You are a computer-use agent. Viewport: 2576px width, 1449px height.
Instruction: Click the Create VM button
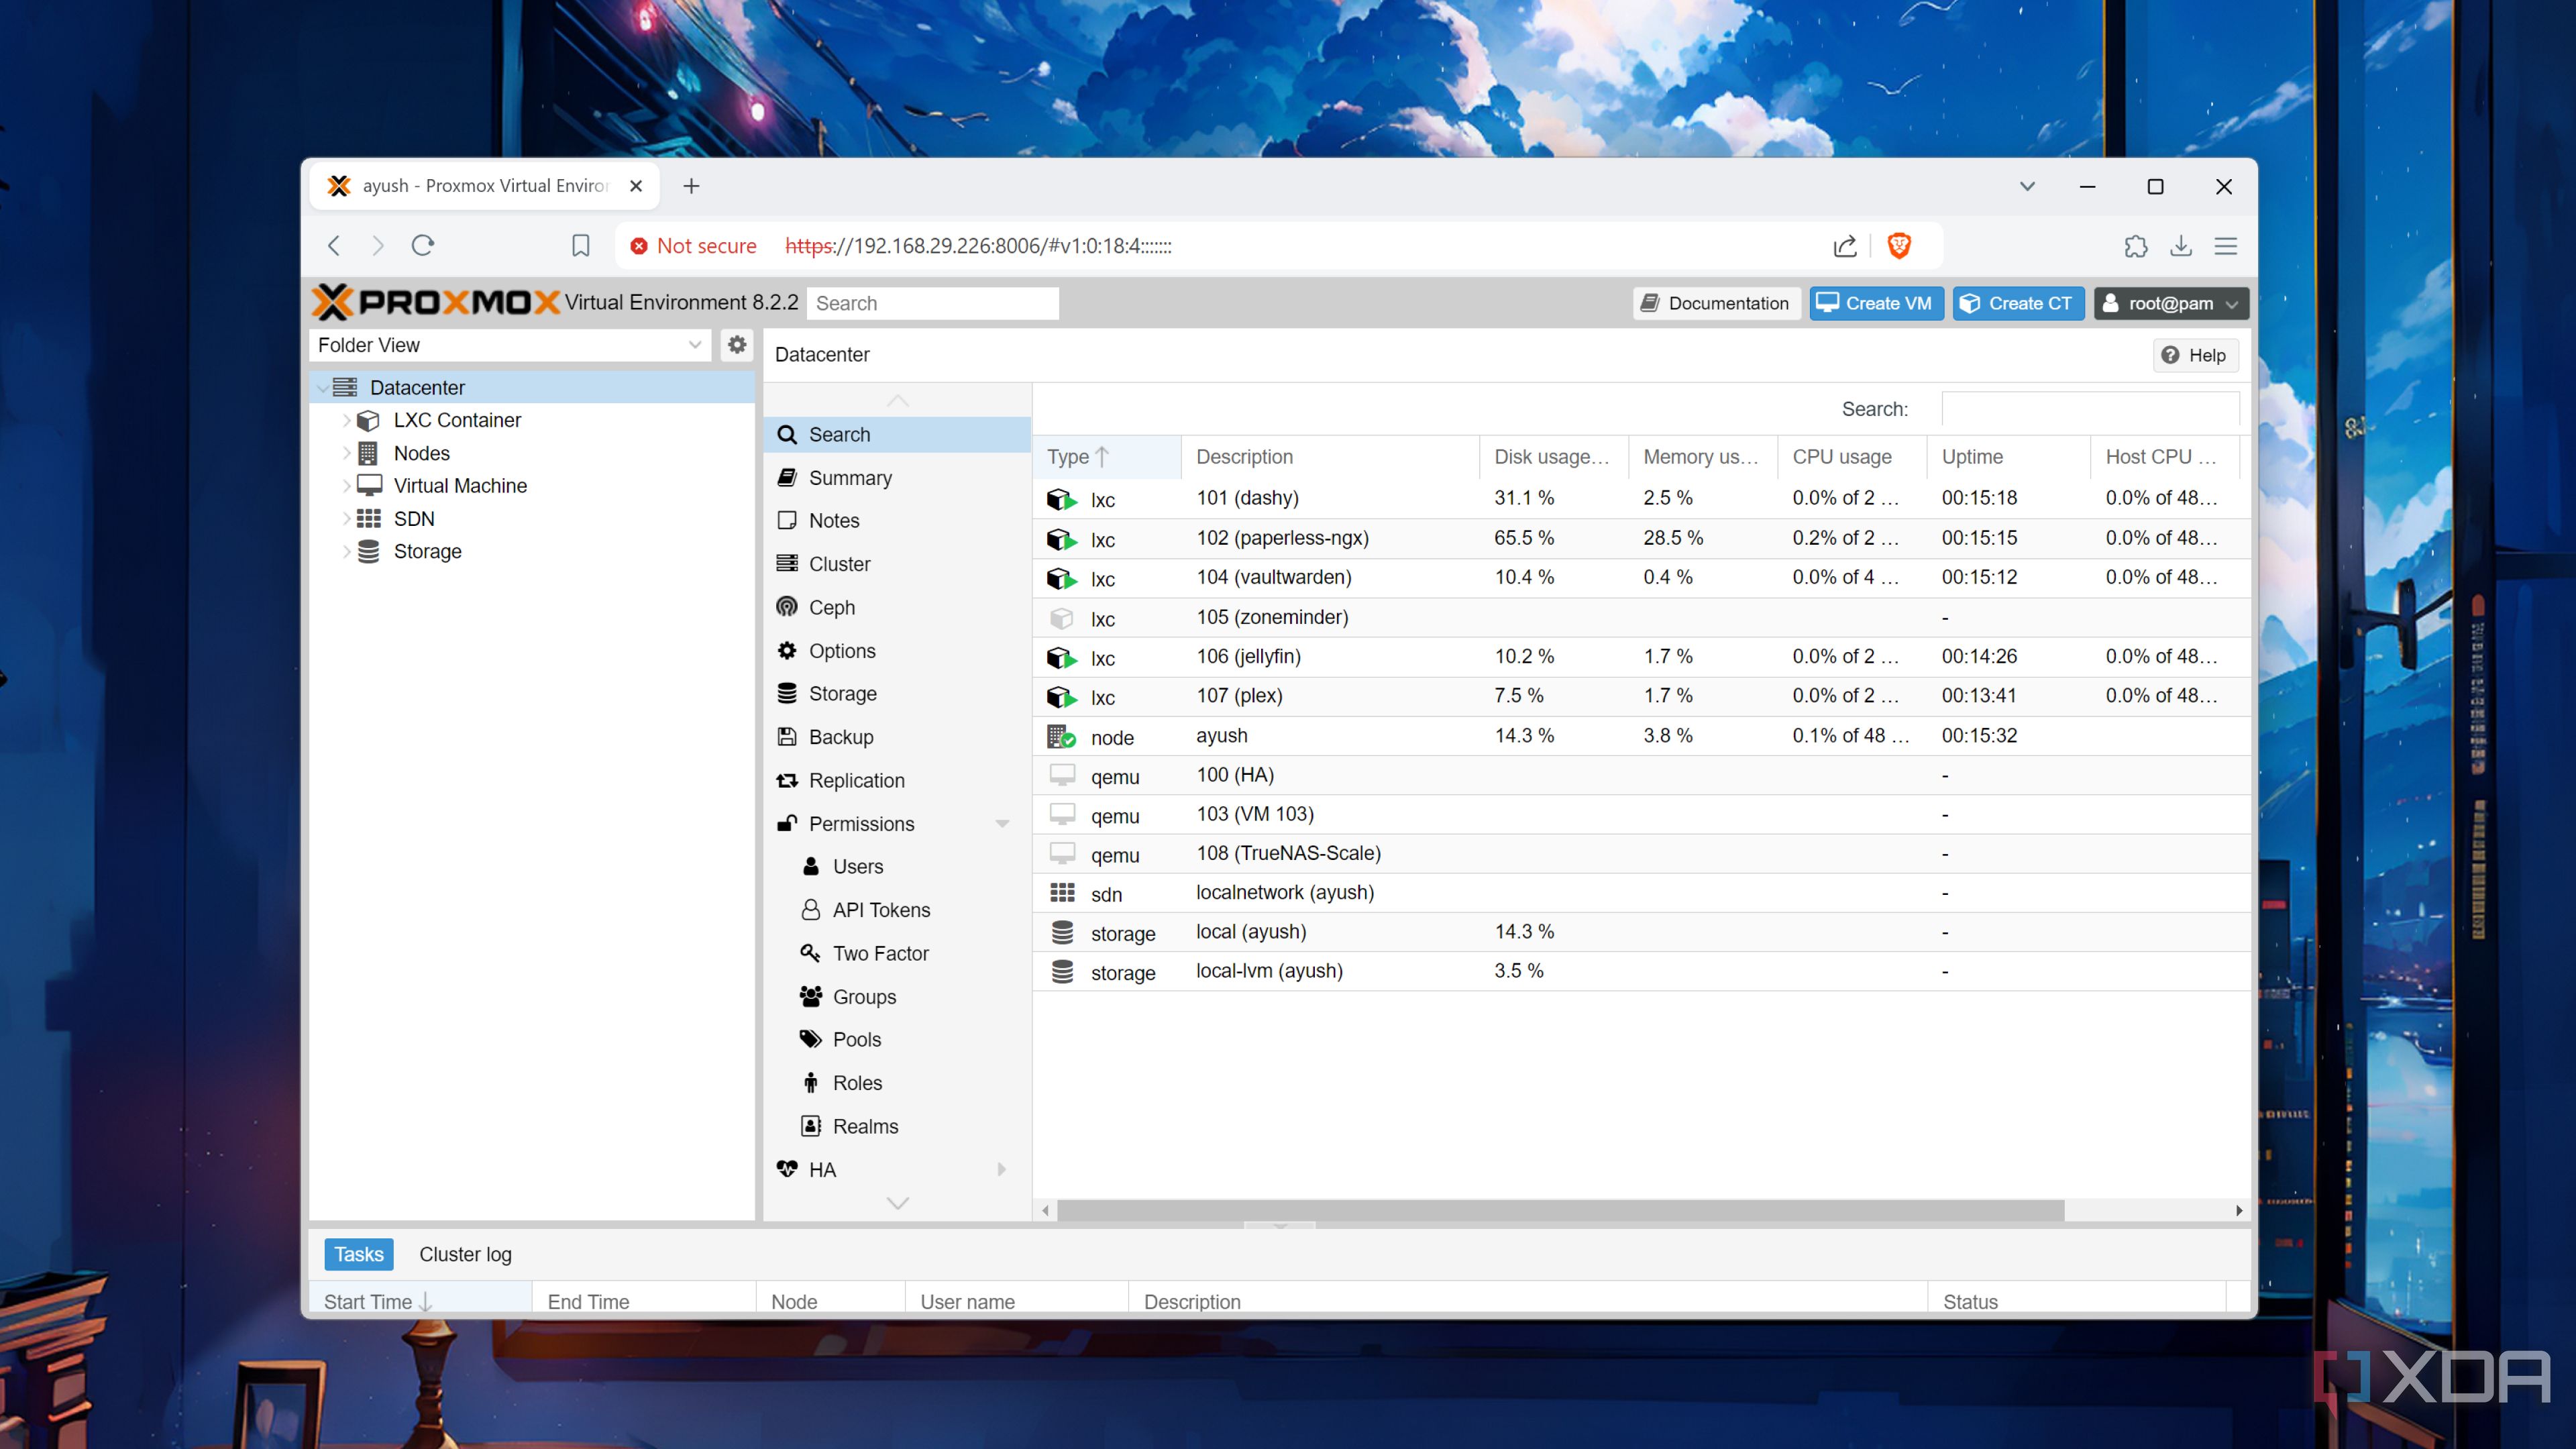click(x=1875, y=303)
